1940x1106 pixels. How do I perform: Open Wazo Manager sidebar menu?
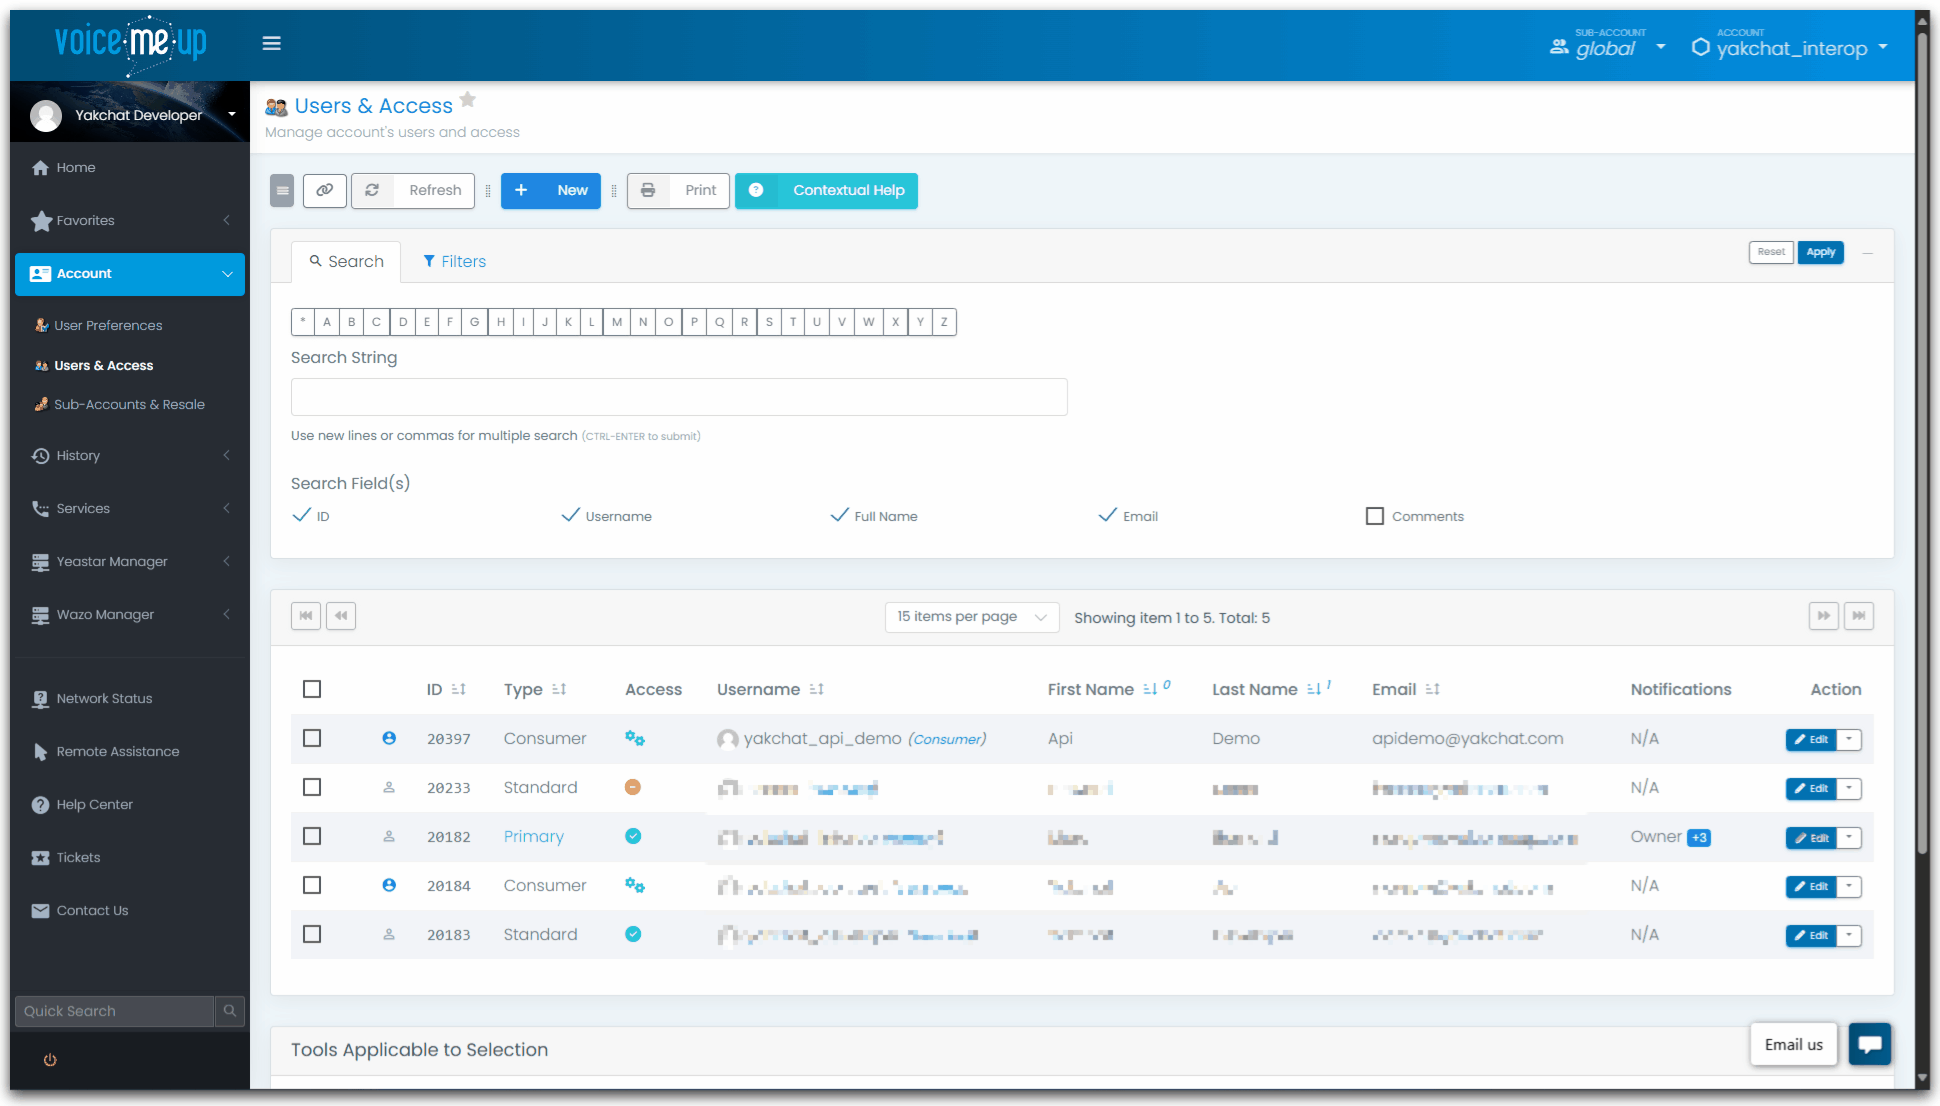click(130, 615)
